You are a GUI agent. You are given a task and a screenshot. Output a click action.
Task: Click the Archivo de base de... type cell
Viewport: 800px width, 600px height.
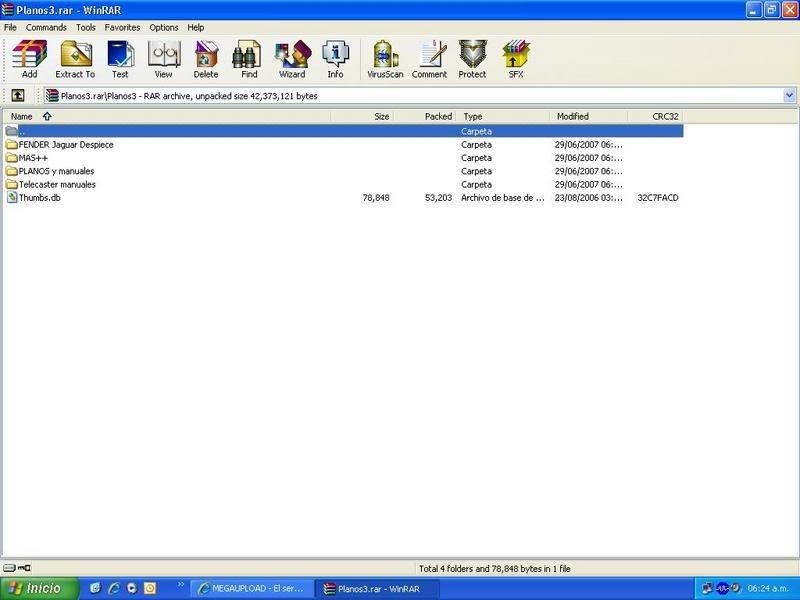(503, 197)
